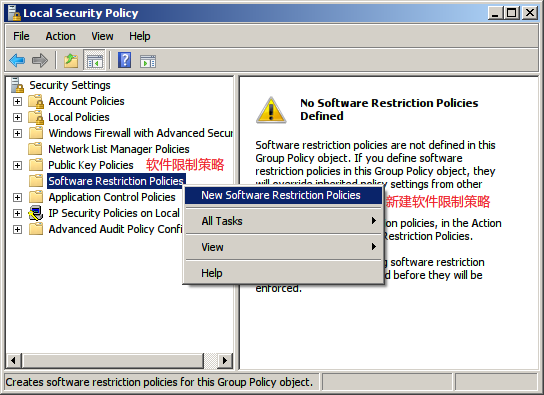Open the View submenu arrow in context menu
This screenshot has width=544, height=395.
coord(374,247)
